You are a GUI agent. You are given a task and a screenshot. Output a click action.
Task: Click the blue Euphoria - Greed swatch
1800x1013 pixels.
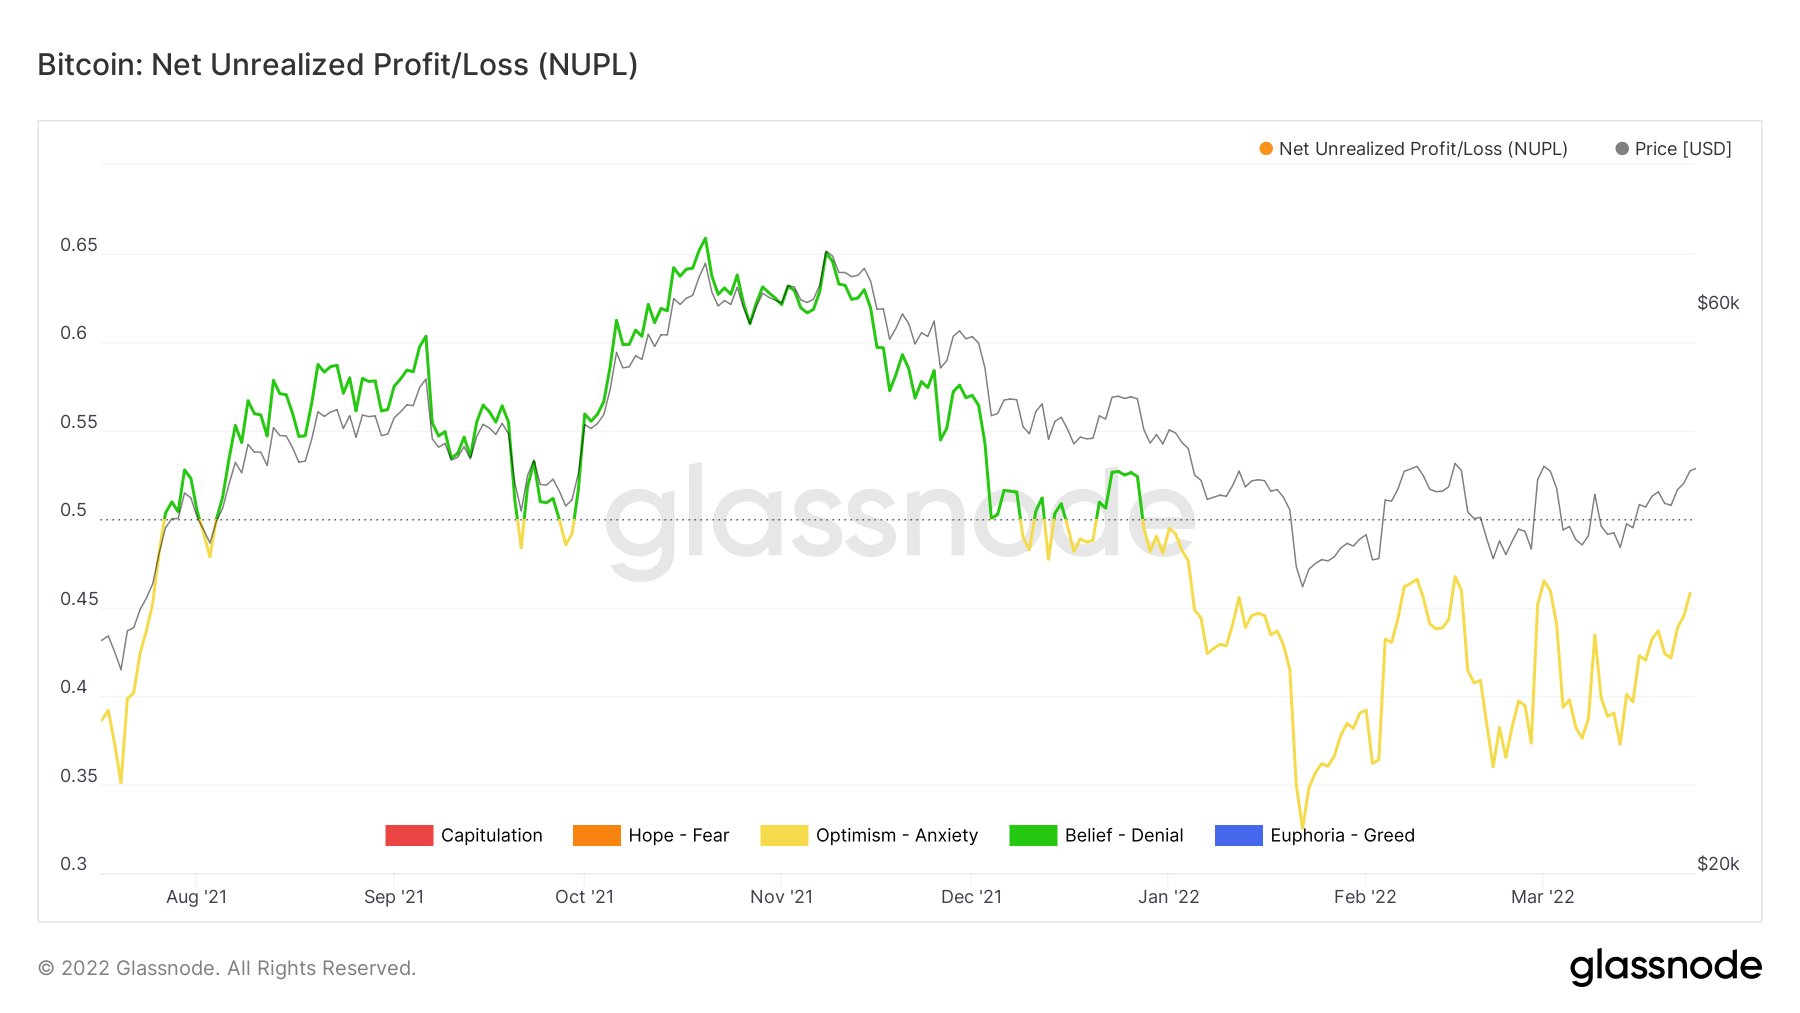(x=1238, y=835)
